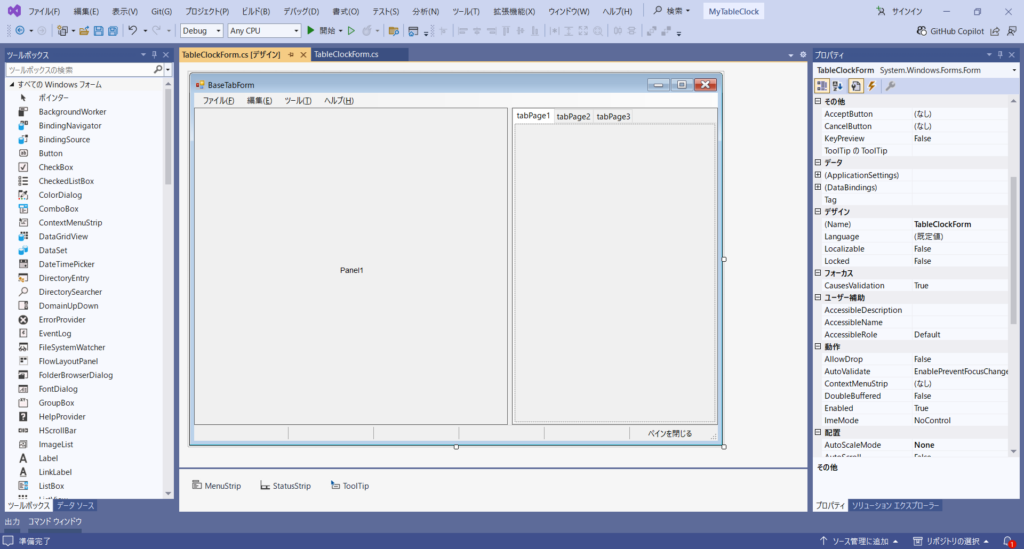This screenshot has height=549, width=1024.
Task: Click the Save All toolbar icon
Action: (x=113, y=31)
